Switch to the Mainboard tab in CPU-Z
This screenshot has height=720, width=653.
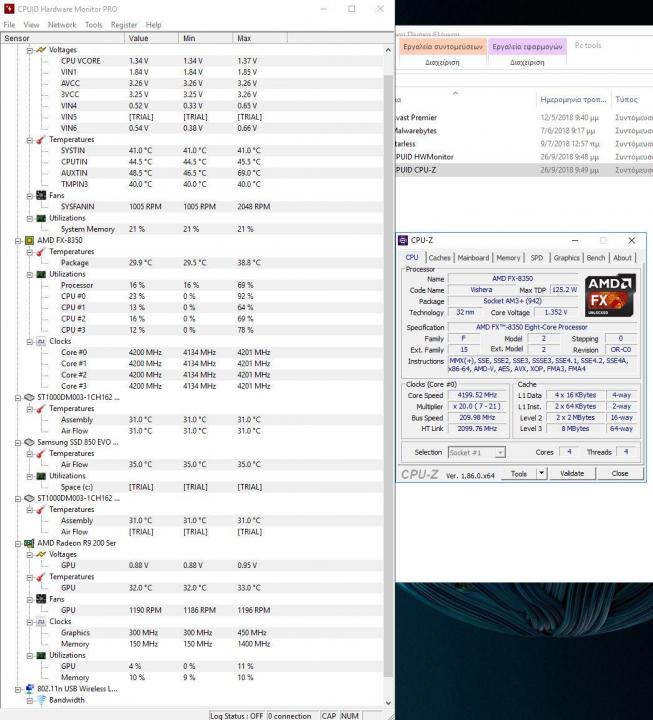473,258
